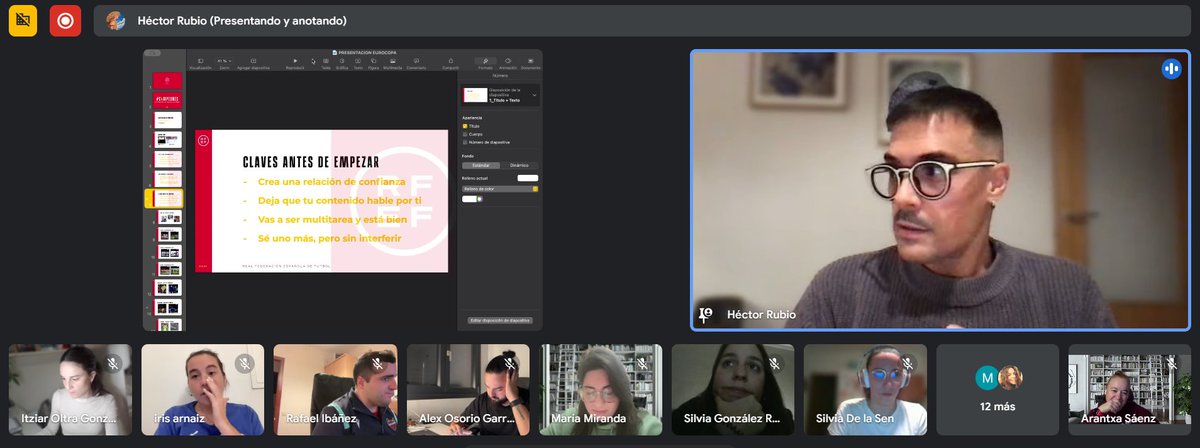The height and width of the screenshot is (448, 1200).
Task: Click muted mic icon on Alex Osorio tile
Action: click(510, 364)
